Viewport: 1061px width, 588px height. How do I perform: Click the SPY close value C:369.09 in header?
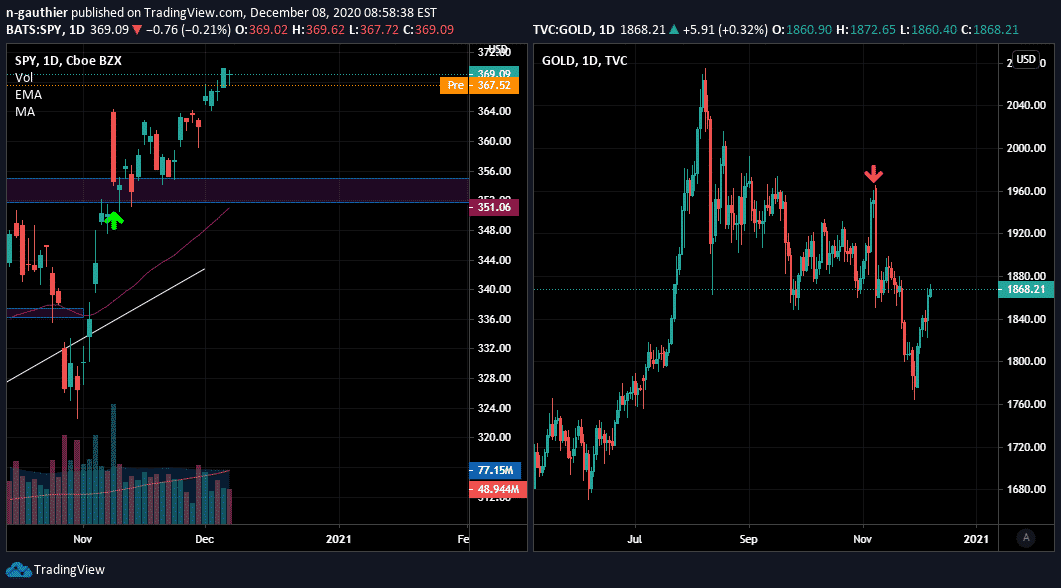(428, 30)
